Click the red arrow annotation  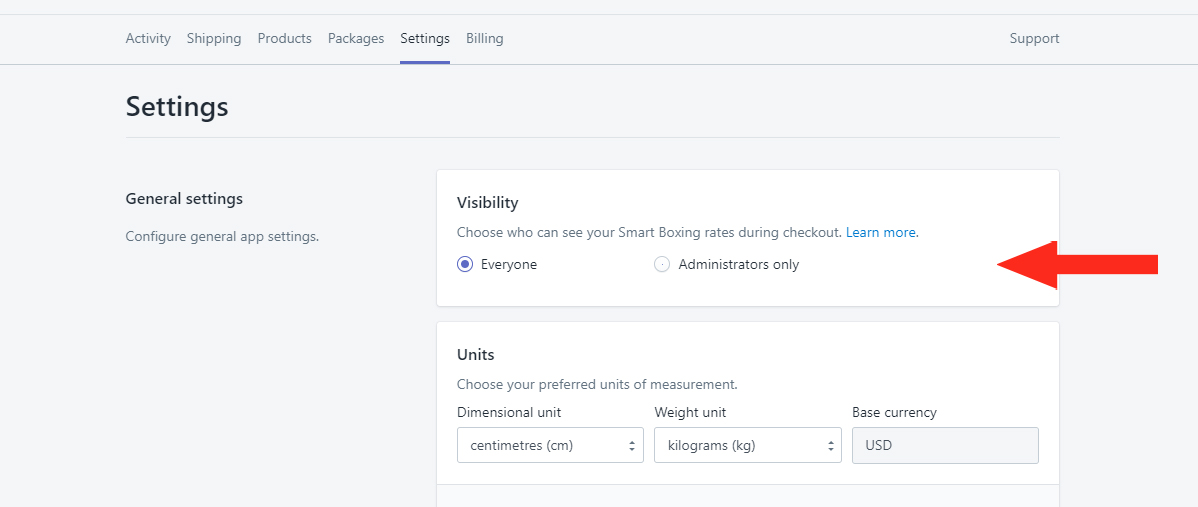(1077, 265)
